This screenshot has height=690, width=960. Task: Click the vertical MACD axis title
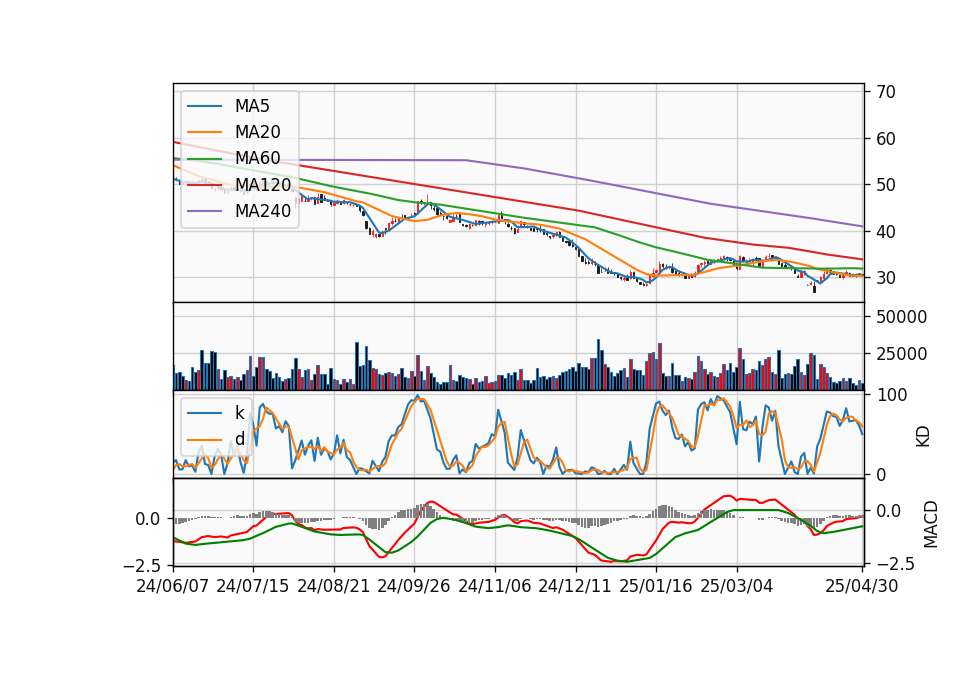tap(931, 524)
